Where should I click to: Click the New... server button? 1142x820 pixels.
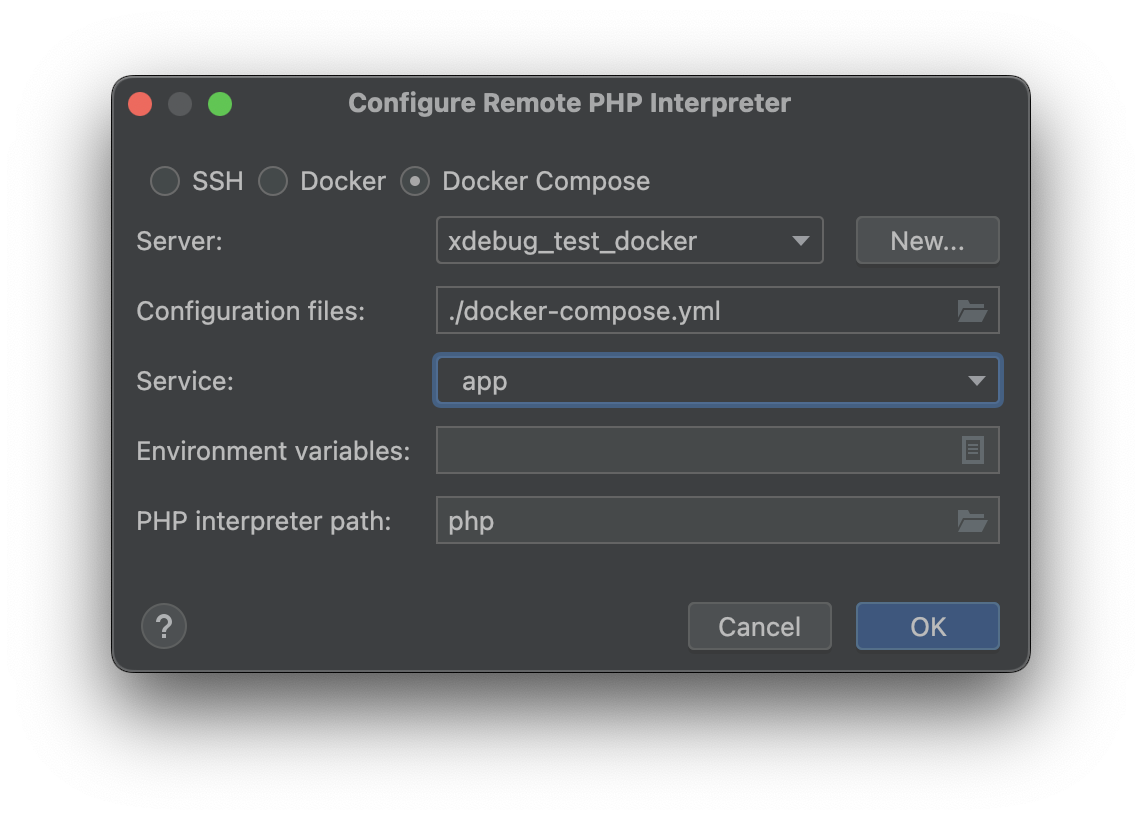(x=927, y=241)
